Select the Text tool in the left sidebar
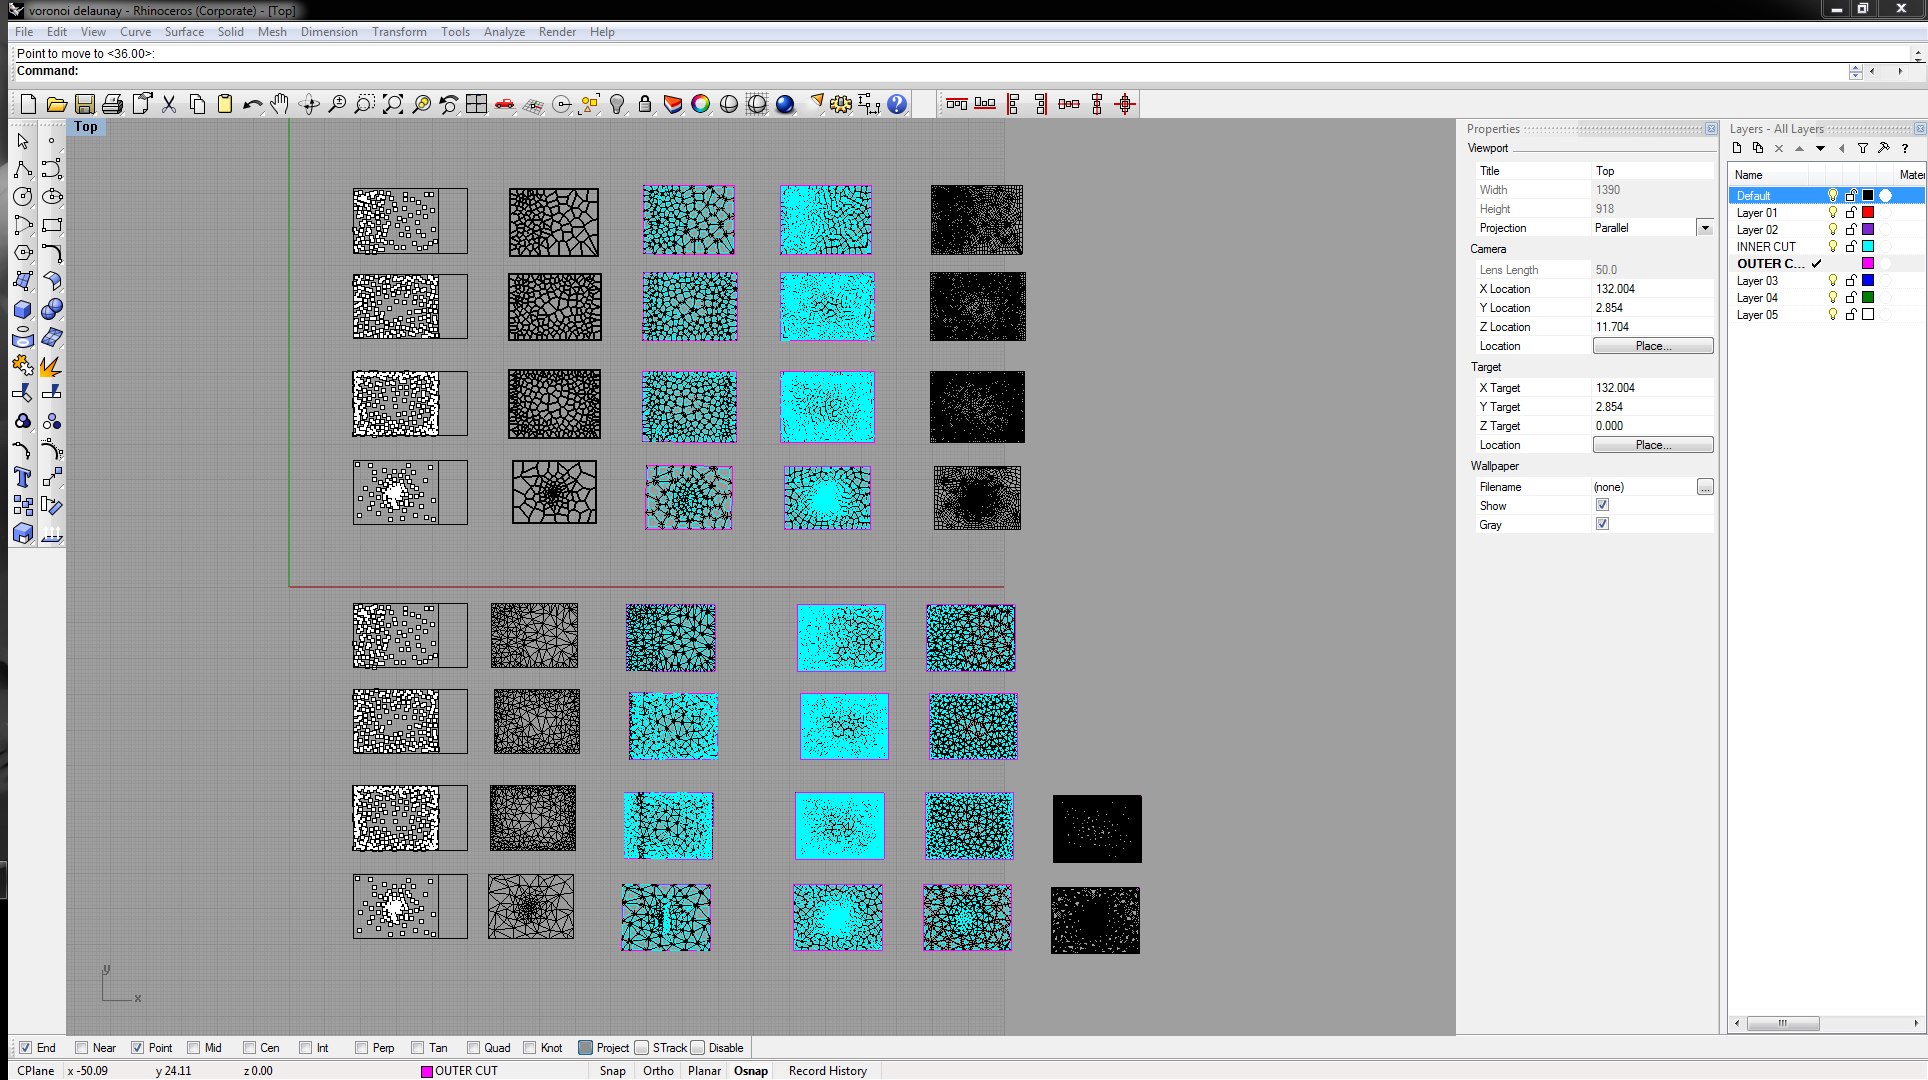Screen dimensions: 1928x1080 [x=23, y=477]
